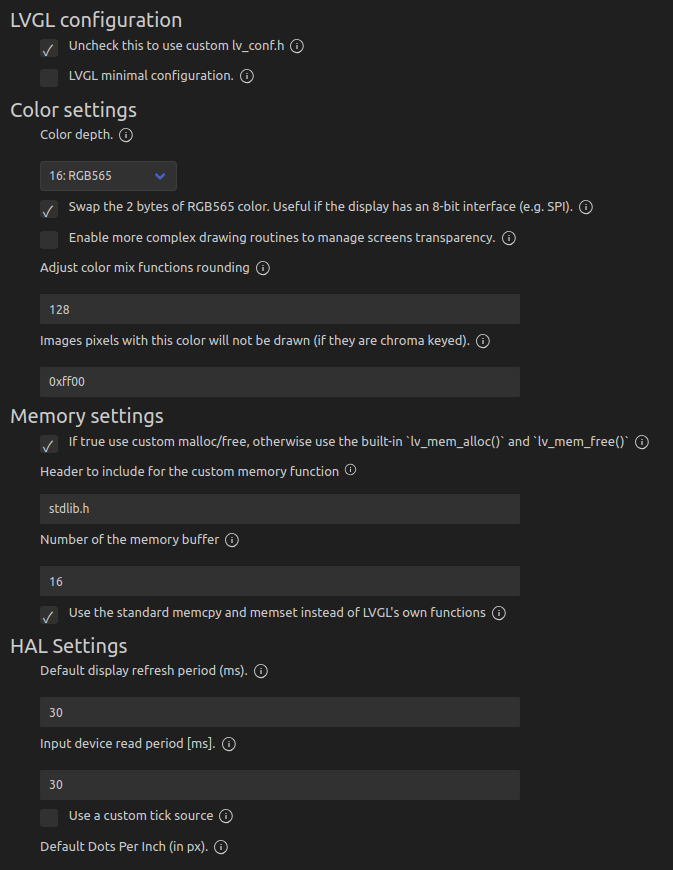Click the chevron arrow of Color depth selector

click(160, 176)
